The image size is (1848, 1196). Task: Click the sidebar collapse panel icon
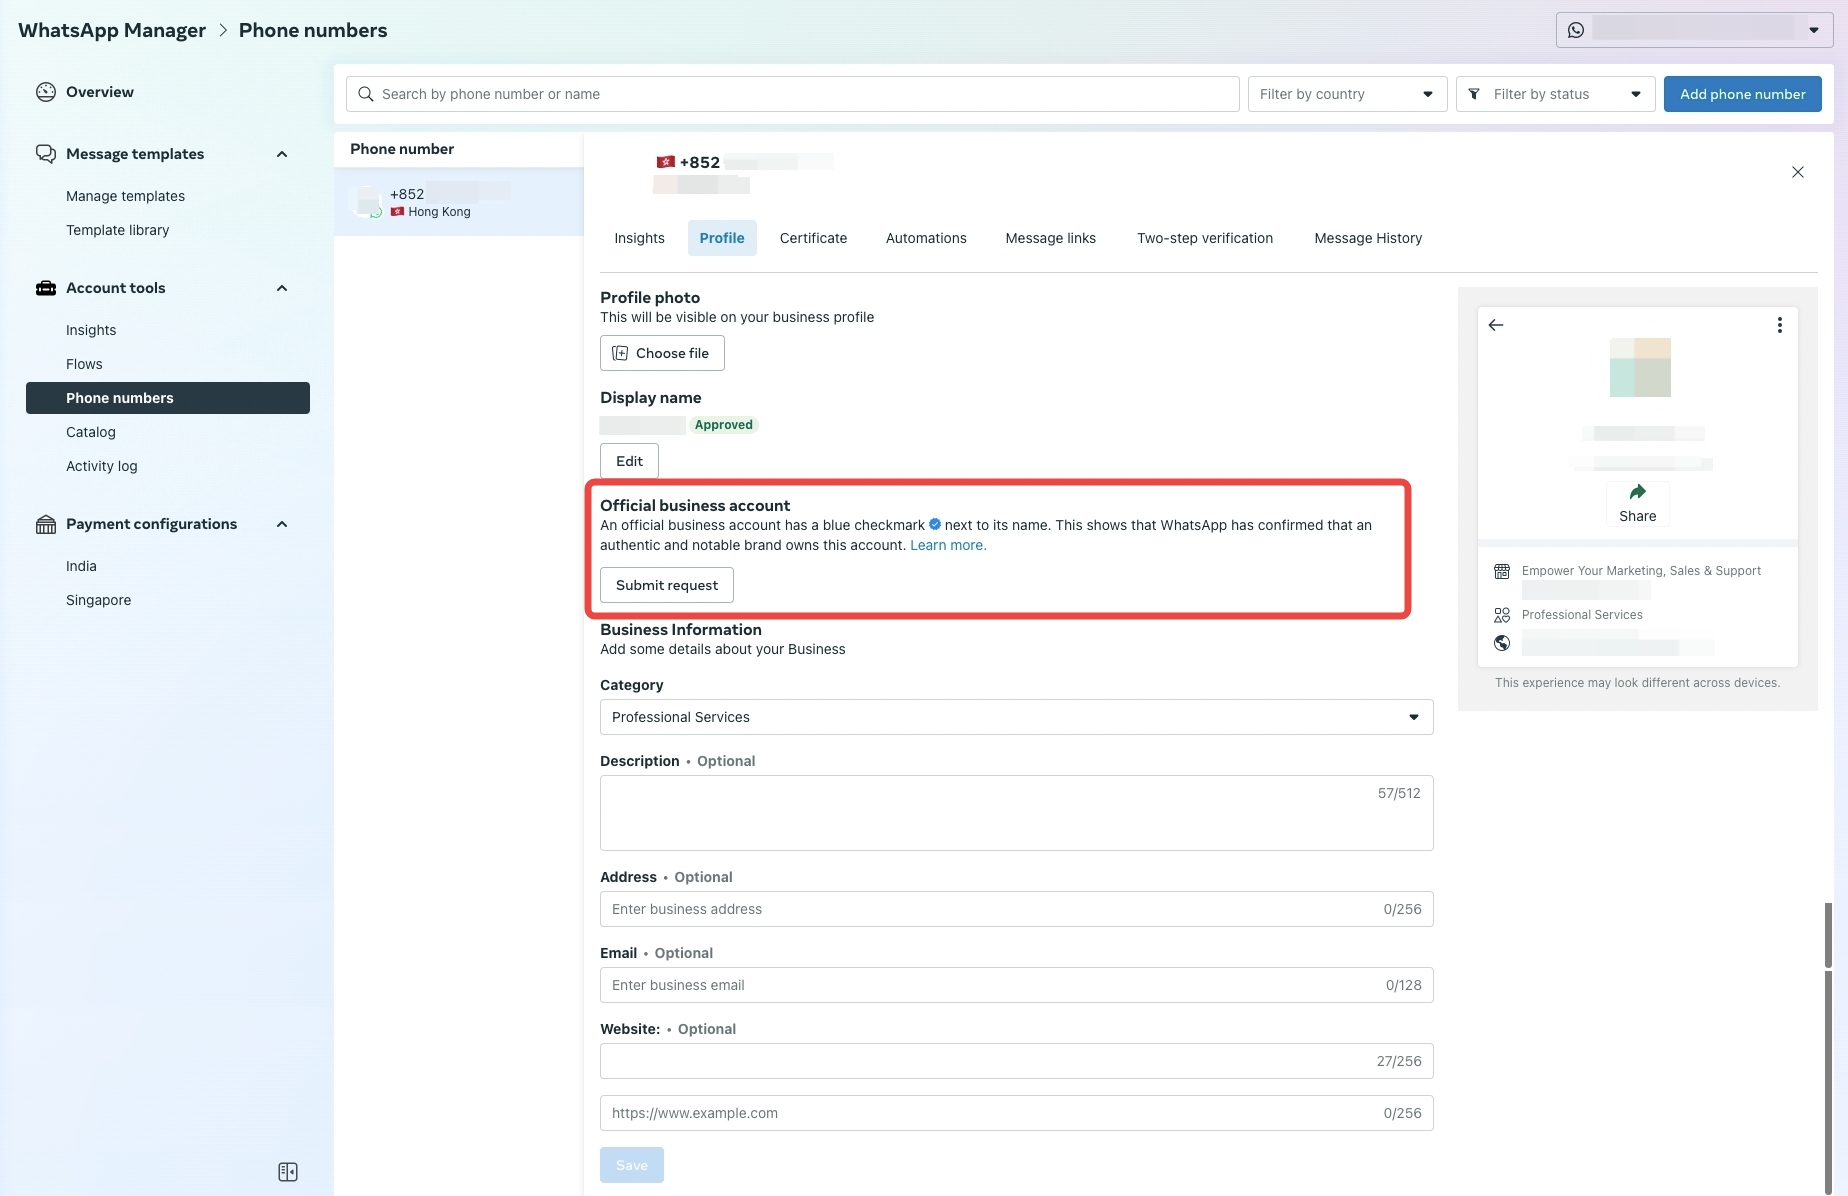[x=288, y=1172]
